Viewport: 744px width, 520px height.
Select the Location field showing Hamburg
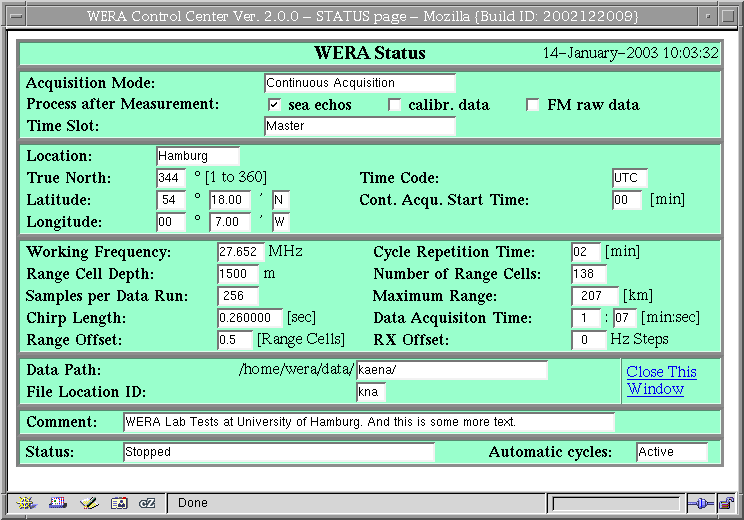click(198, 156)
